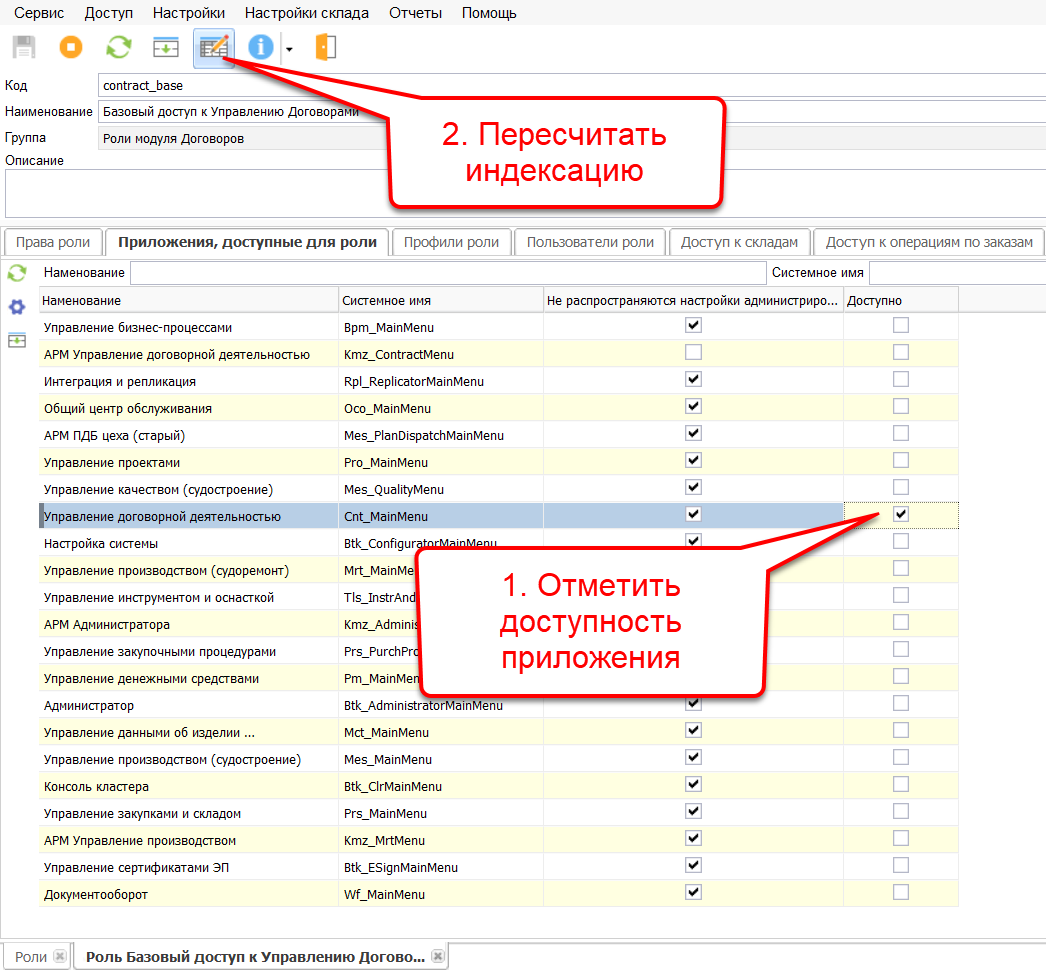Open the Настройки склада menu
1046x970 pixels.
307,13
